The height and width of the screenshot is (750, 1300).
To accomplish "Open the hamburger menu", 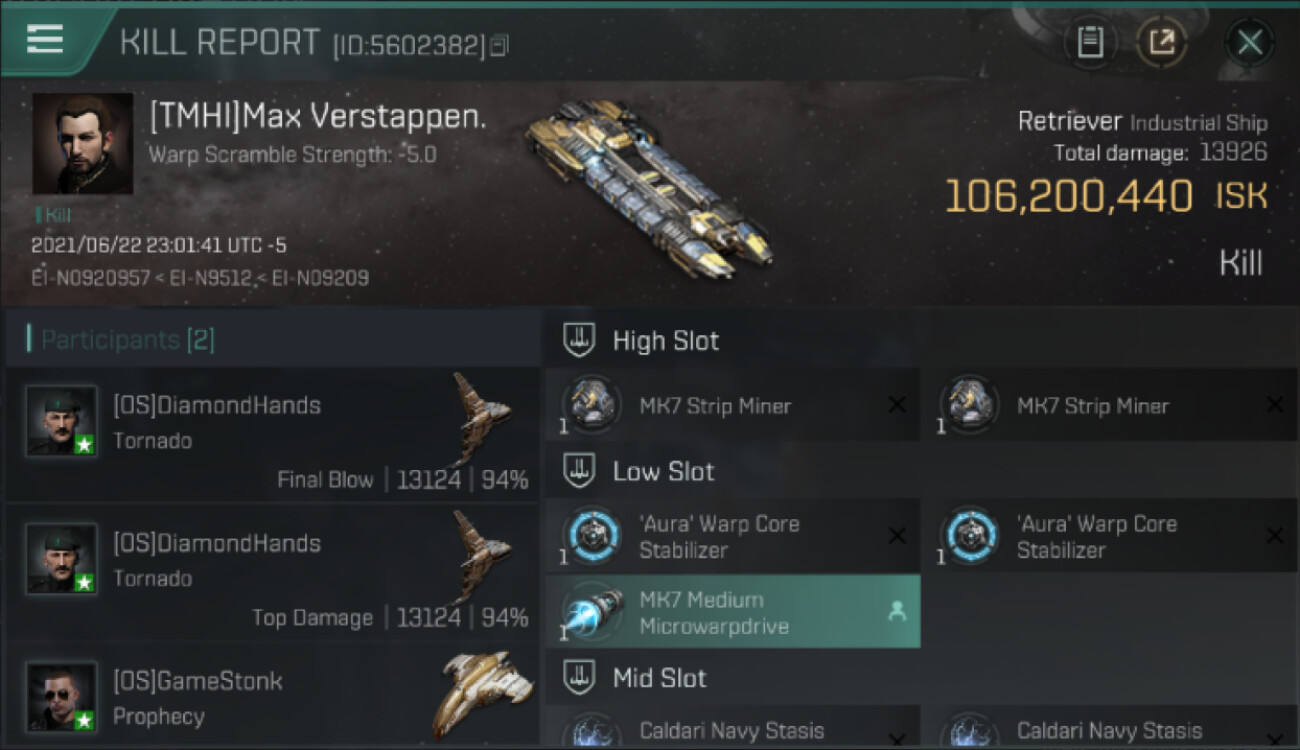I will click(x=45, y=39).
